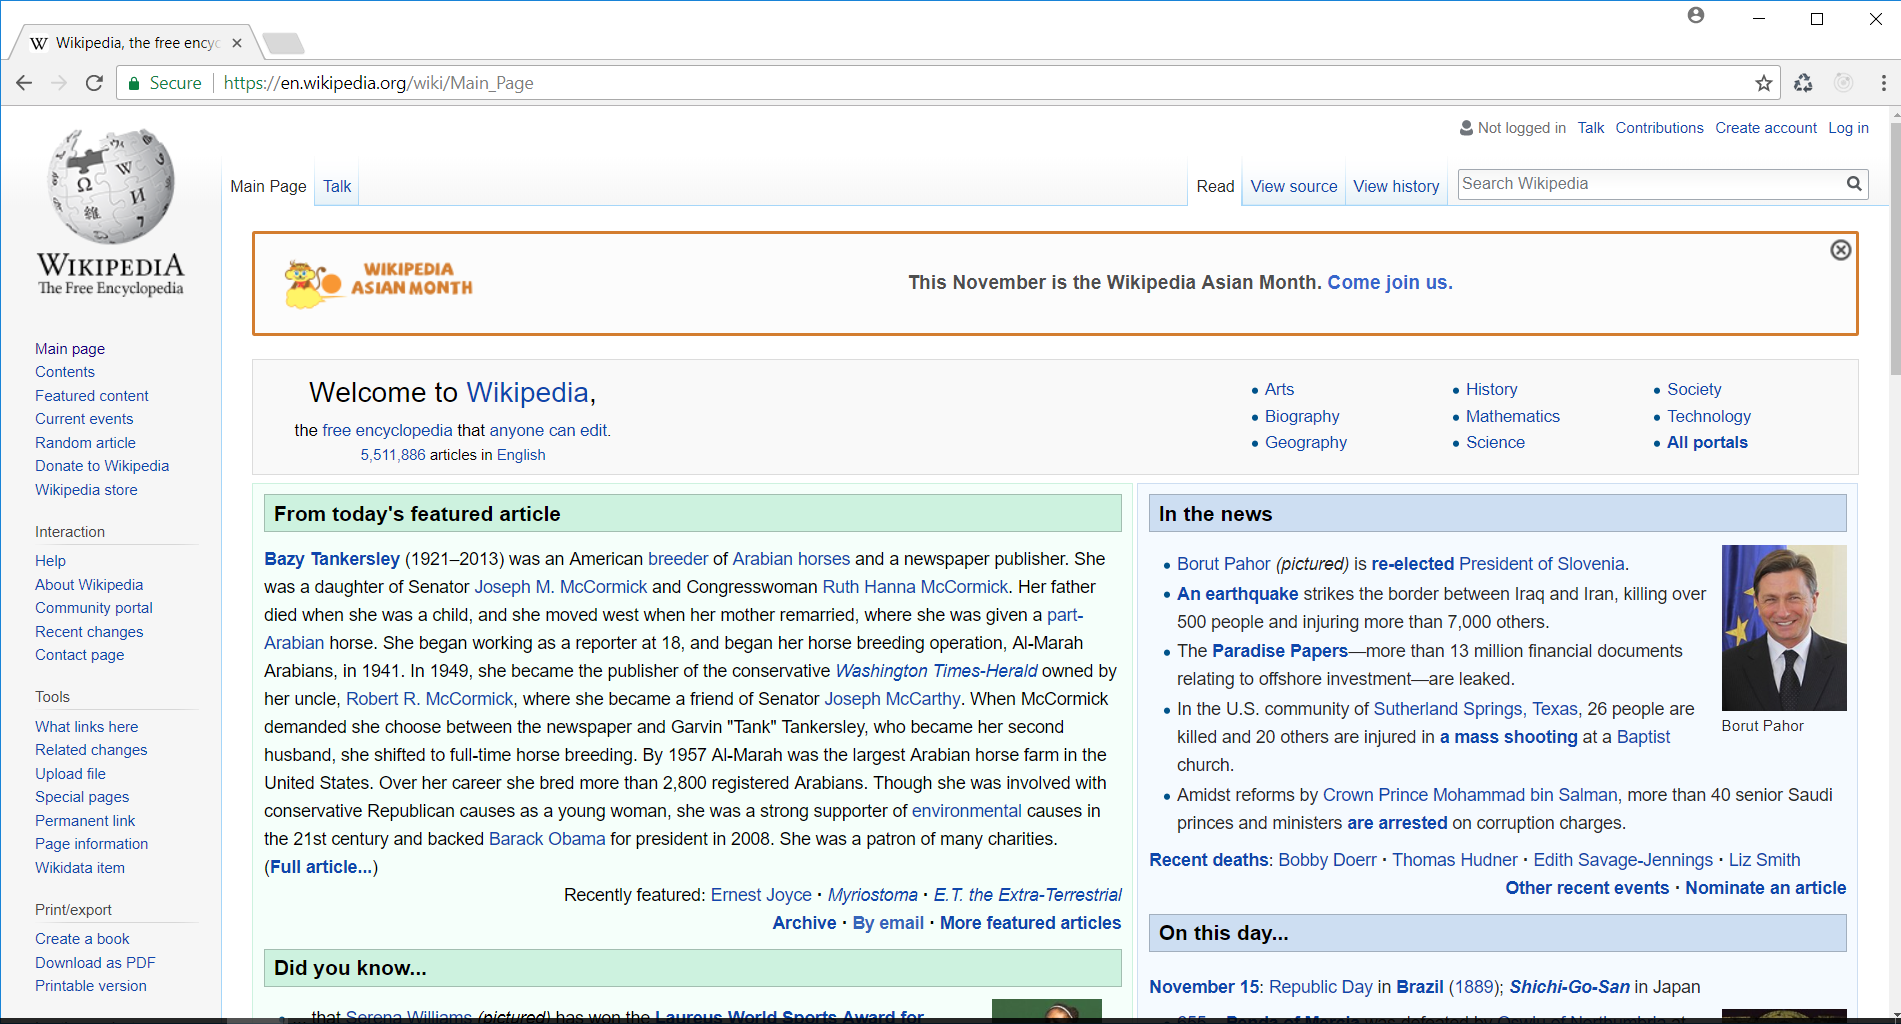Open Current events sidebar link
Screen dimensions: 1901x1024
pos(84,419)
